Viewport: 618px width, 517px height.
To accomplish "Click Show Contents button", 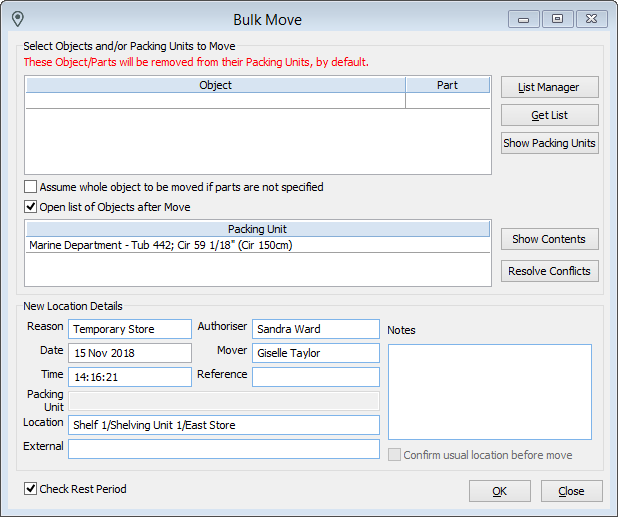I will [549, 239].
